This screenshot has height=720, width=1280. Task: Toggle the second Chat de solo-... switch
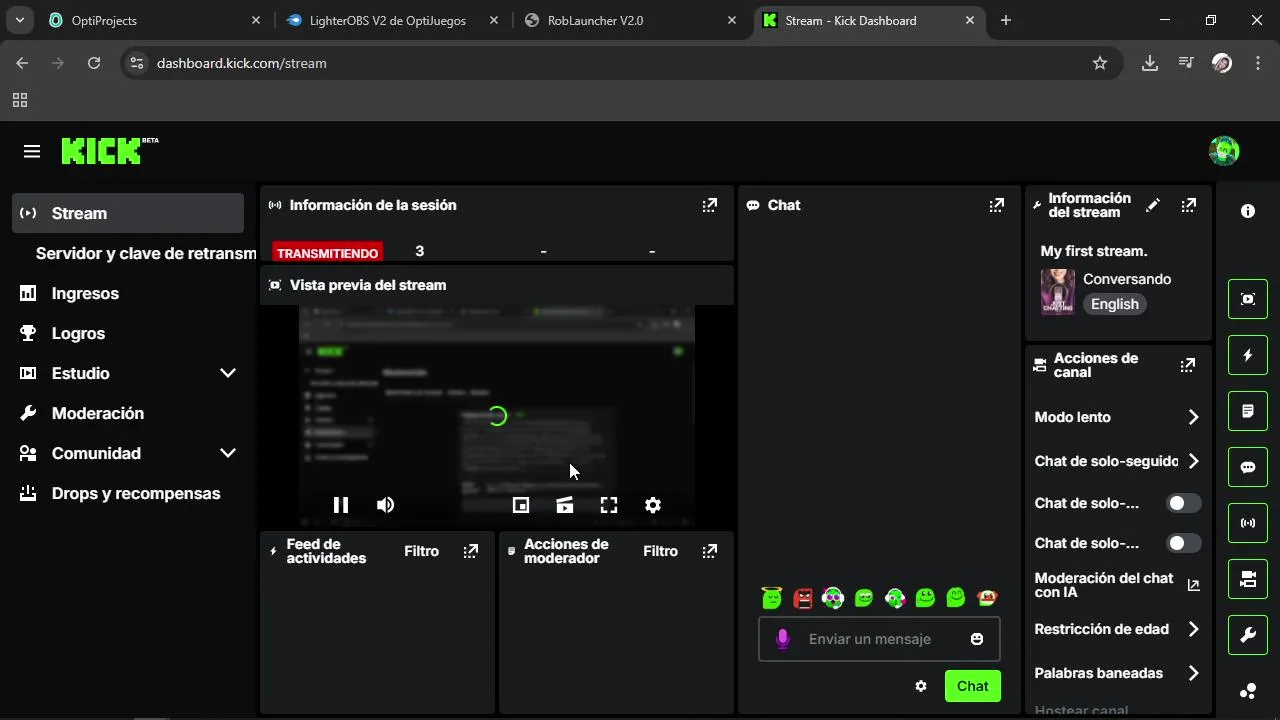tap(1184, 543)
